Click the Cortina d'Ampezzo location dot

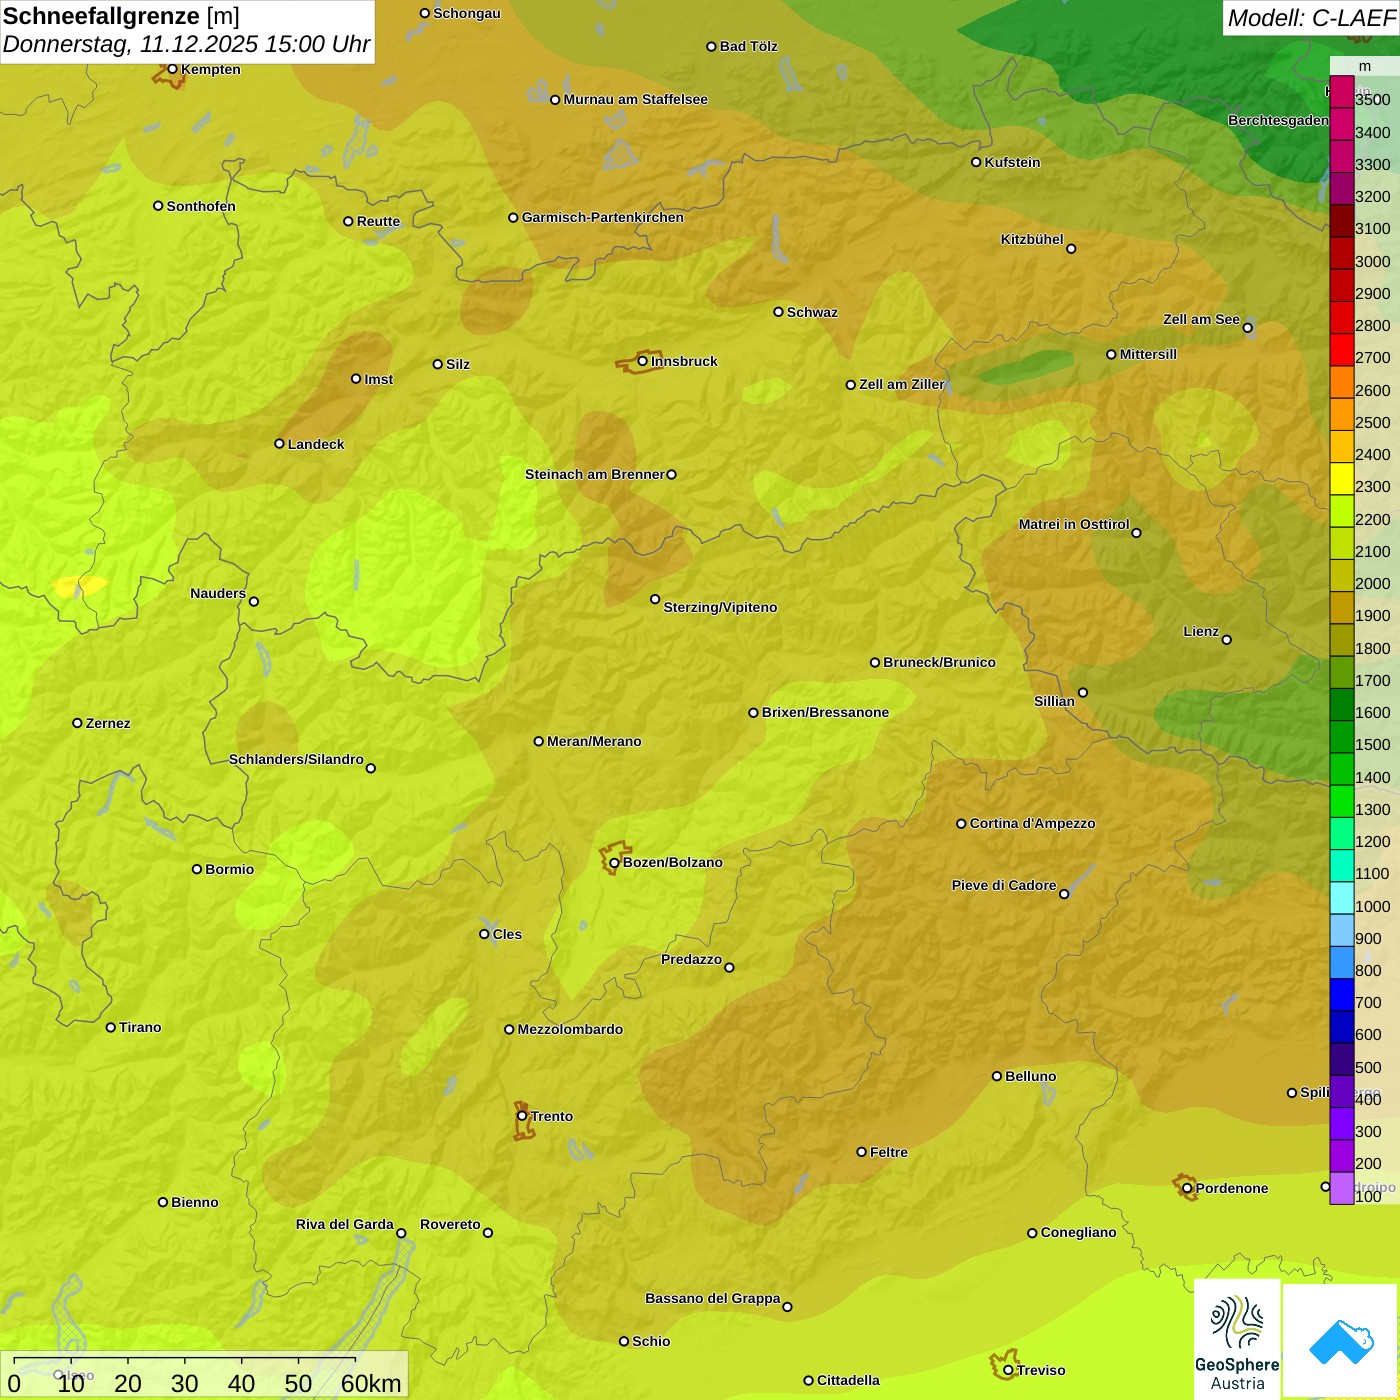(x=961, y=824)
